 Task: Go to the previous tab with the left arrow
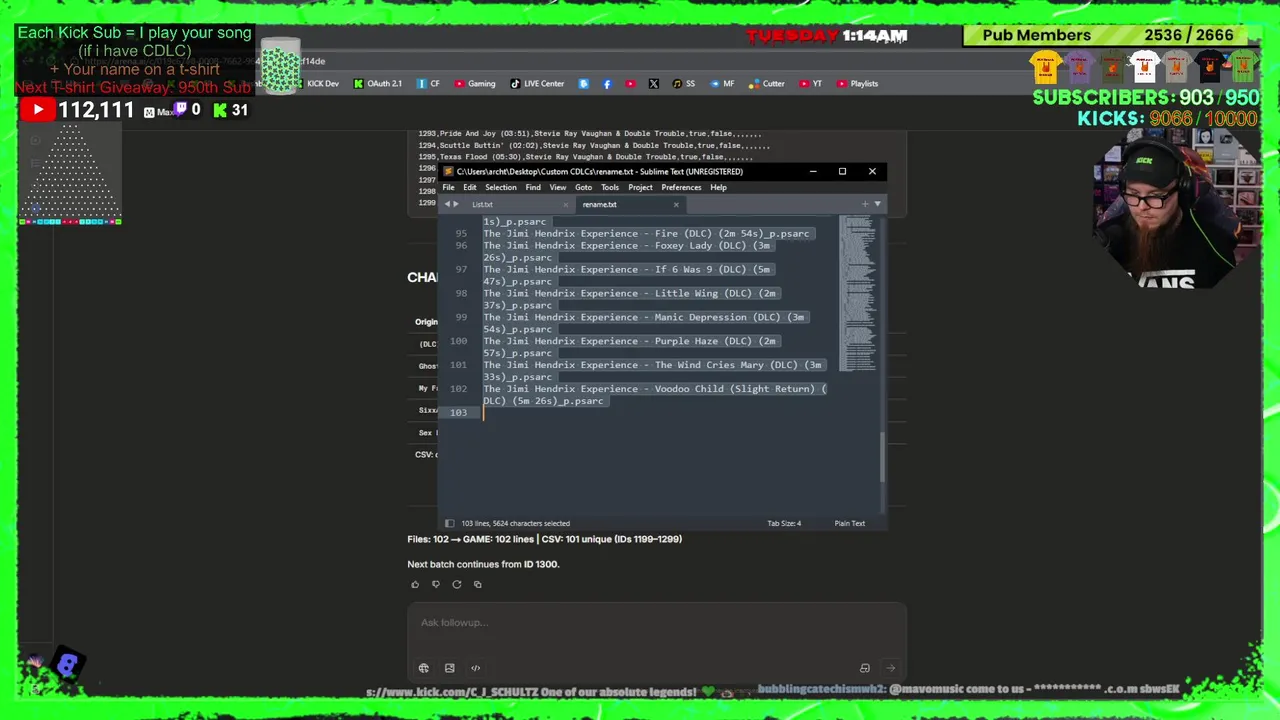click(447, 204)
